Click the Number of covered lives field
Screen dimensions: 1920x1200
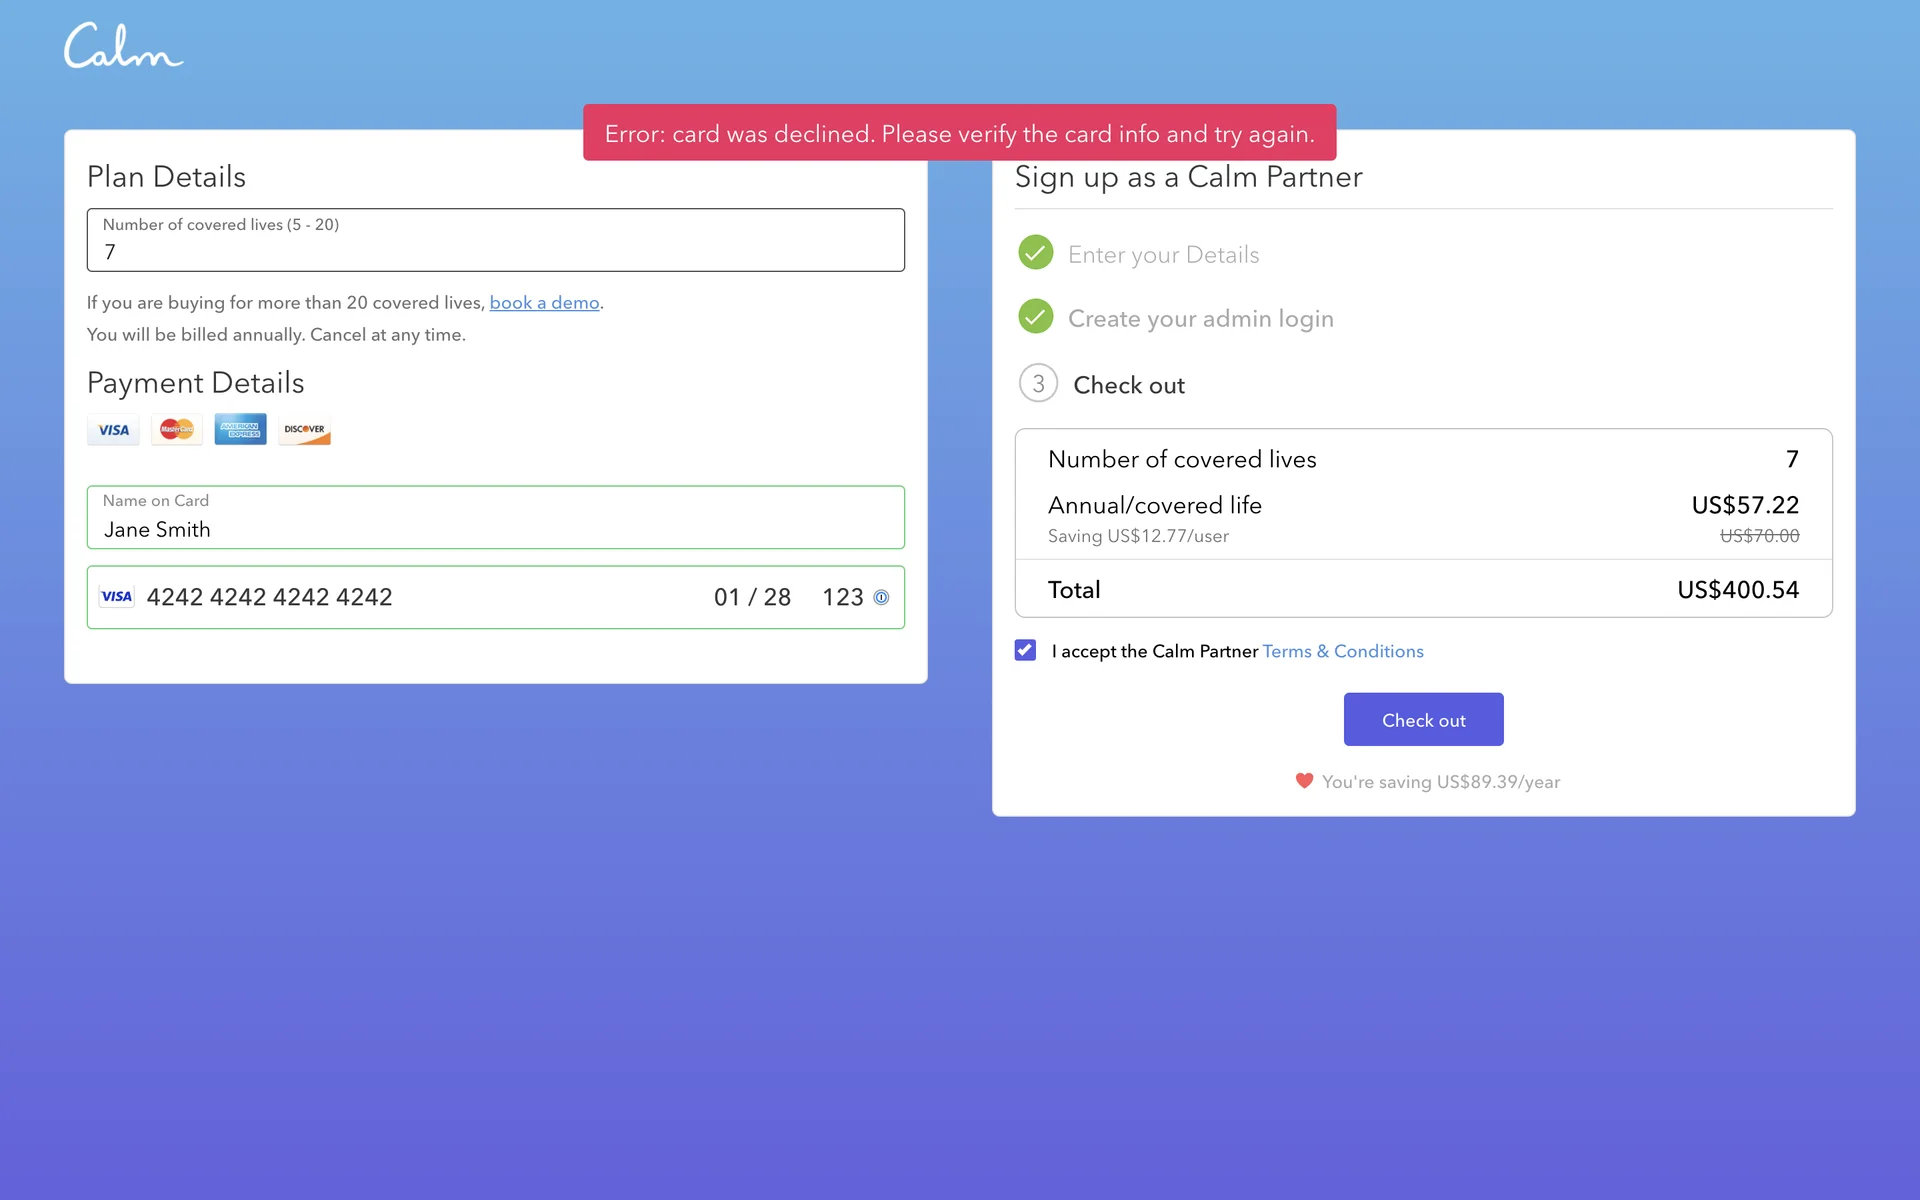(x=495, y=241)
